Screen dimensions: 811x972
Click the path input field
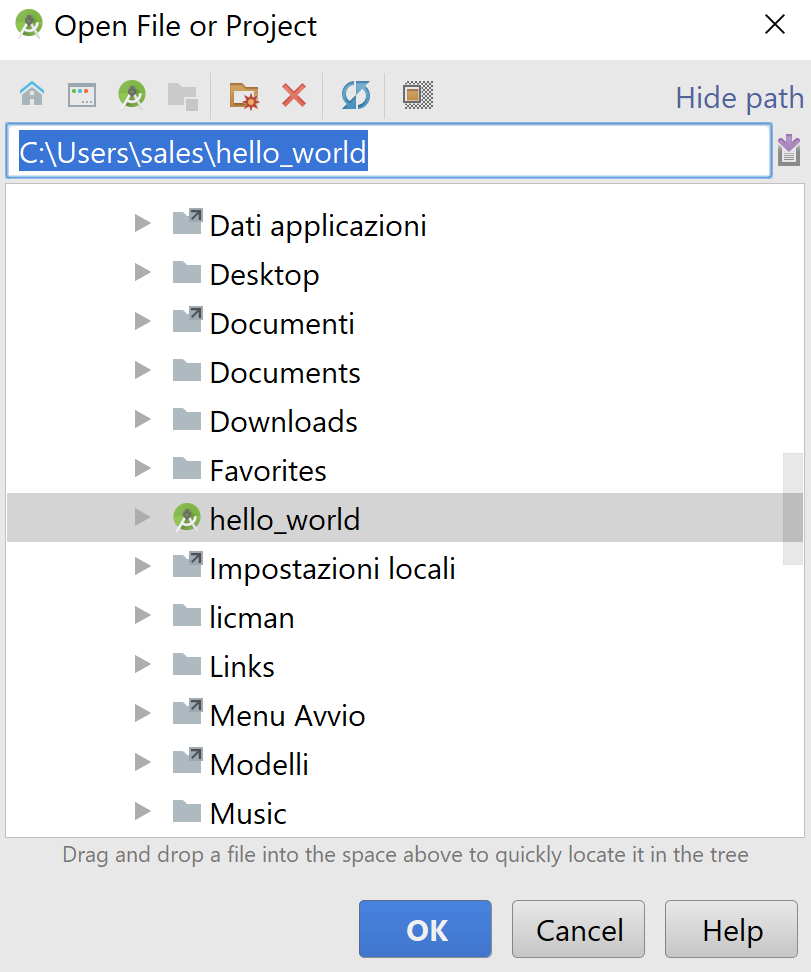389,151
